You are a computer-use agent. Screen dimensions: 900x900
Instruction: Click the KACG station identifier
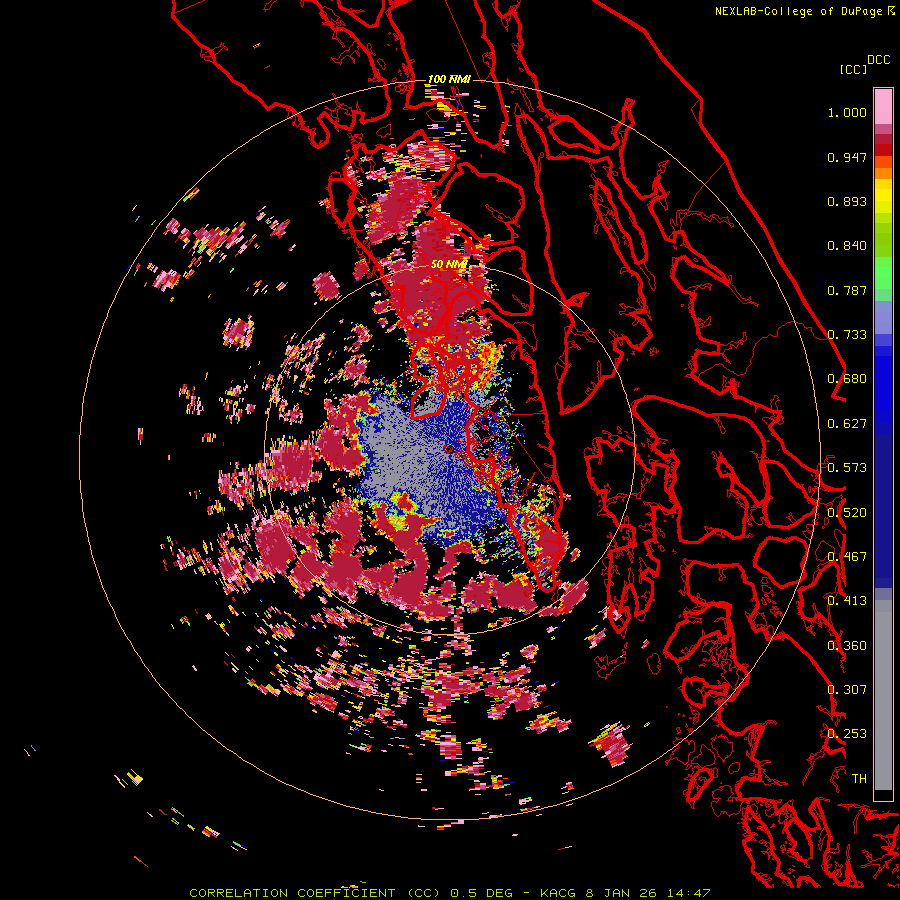[x=557, y=893]
